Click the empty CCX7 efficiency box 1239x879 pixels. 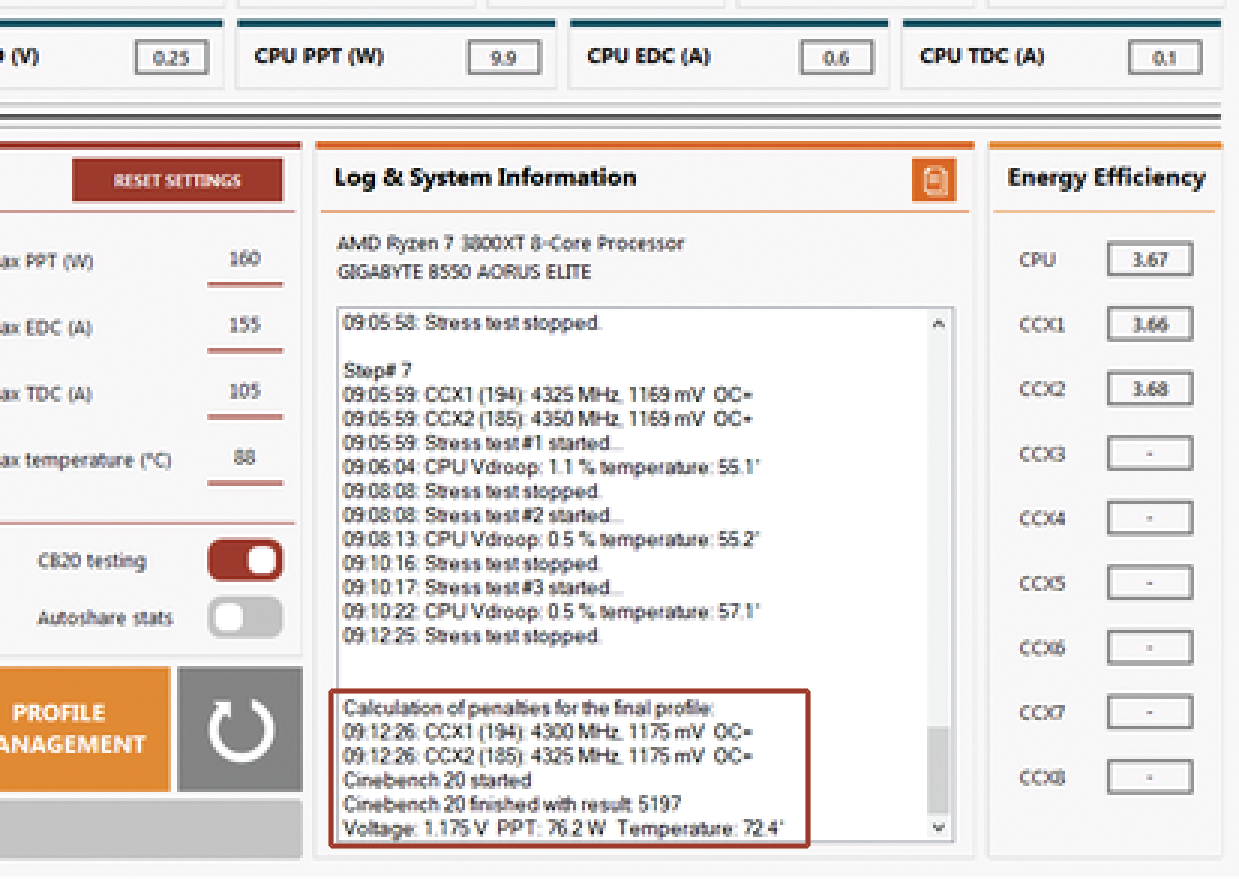tap(1150, 713)
